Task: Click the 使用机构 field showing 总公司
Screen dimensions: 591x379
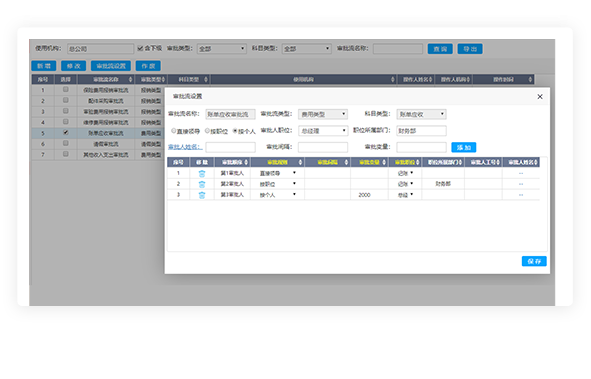Action: point(101,49)
